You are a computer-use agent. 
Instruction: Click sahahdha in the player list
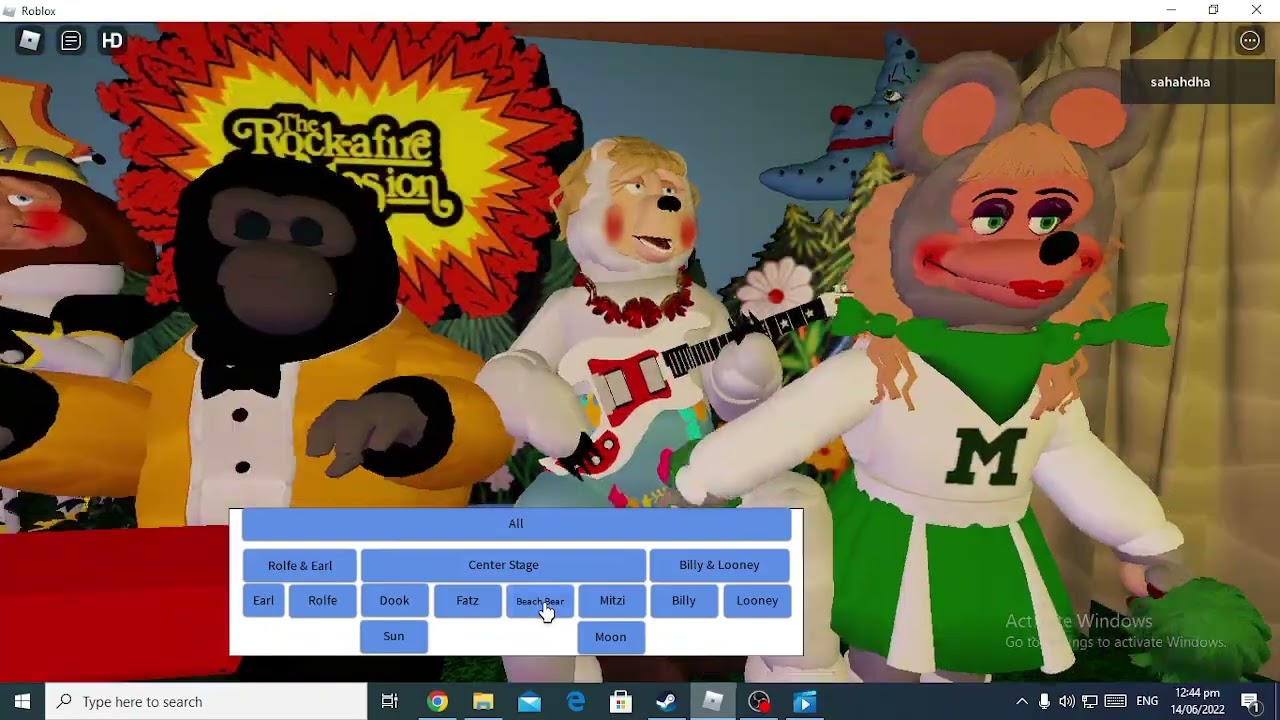click(1180, 82)
